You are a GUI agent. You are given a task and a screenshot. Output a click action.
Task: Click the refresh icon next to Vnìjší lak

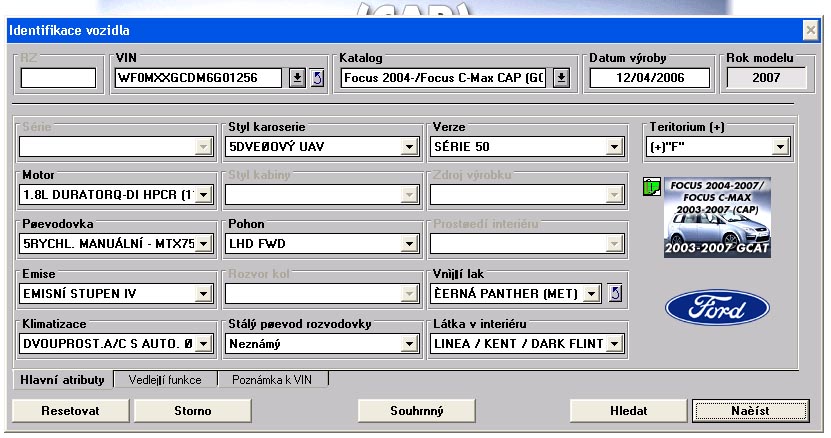[x=616, y=292]
